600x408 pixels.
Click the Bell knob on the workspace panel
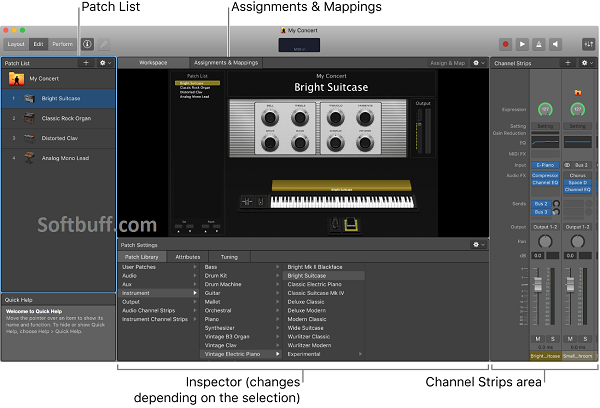[270, 118]
